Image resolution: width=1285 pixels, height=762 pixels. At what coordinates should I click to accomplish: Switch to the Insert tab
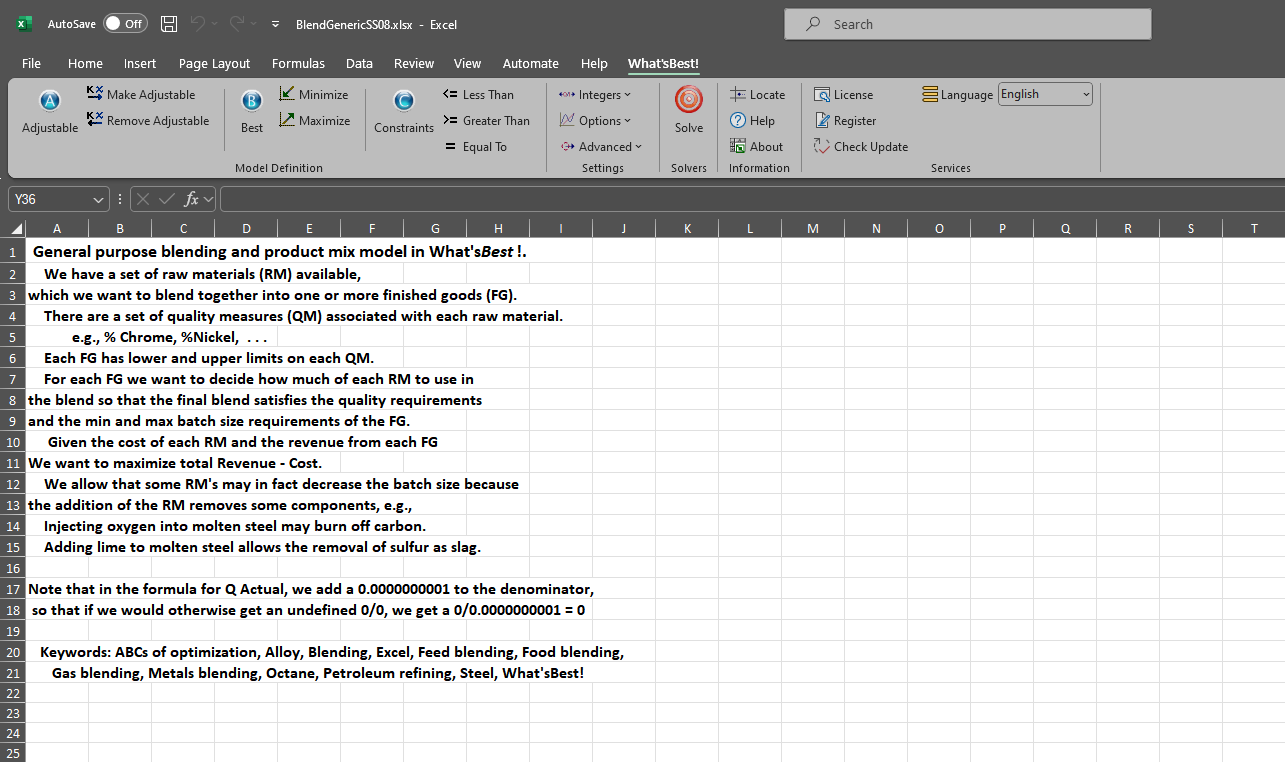(x=140, y=63)
